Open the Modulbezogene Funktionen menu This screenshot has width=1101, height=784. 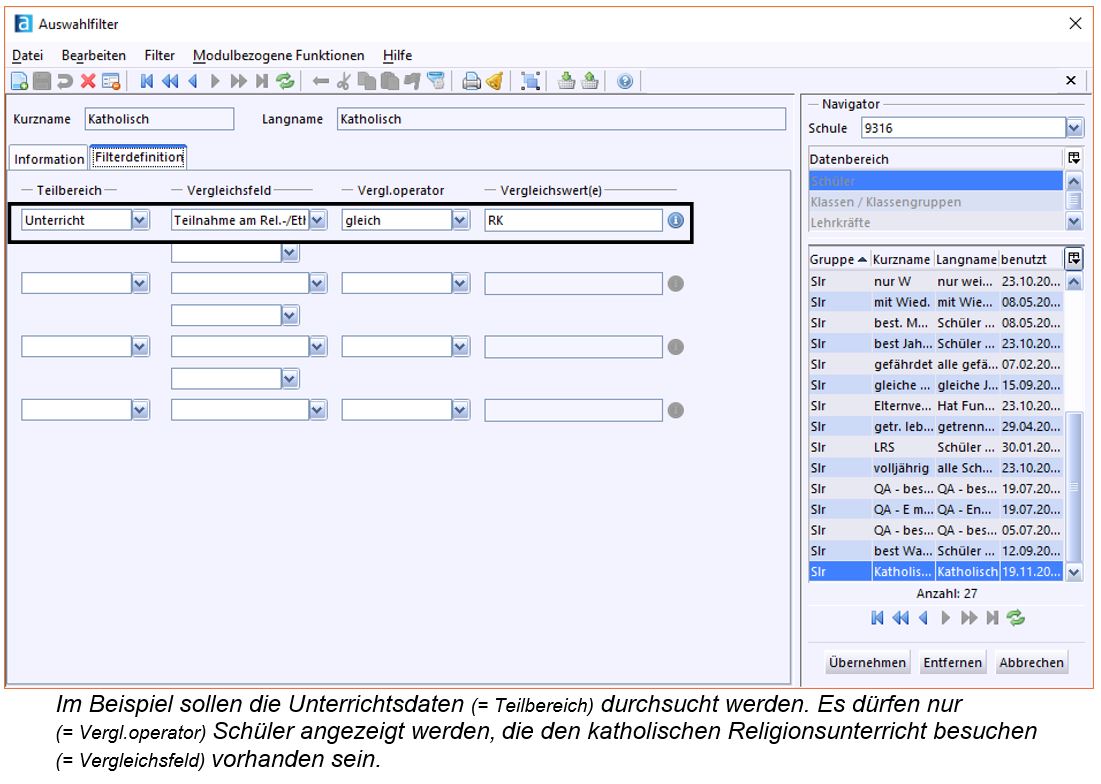[x=278, y=55]
